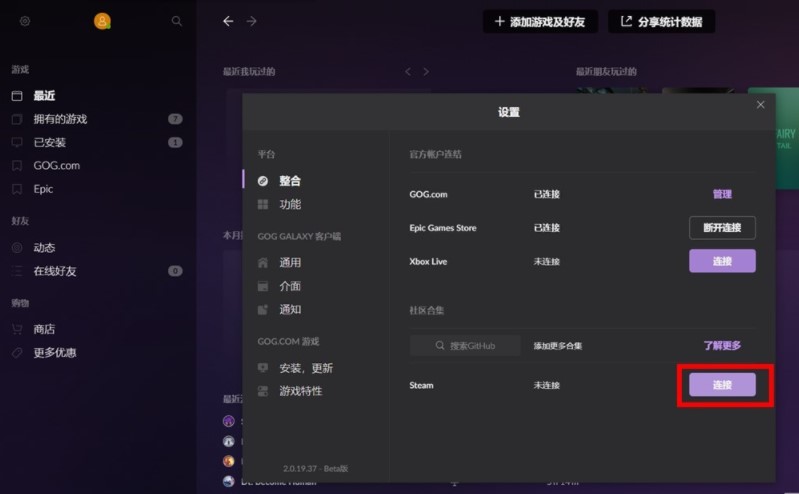The width and height of the screenshot is (799, 494).
Task: Open 商店 store page
Action: [44, 329]
